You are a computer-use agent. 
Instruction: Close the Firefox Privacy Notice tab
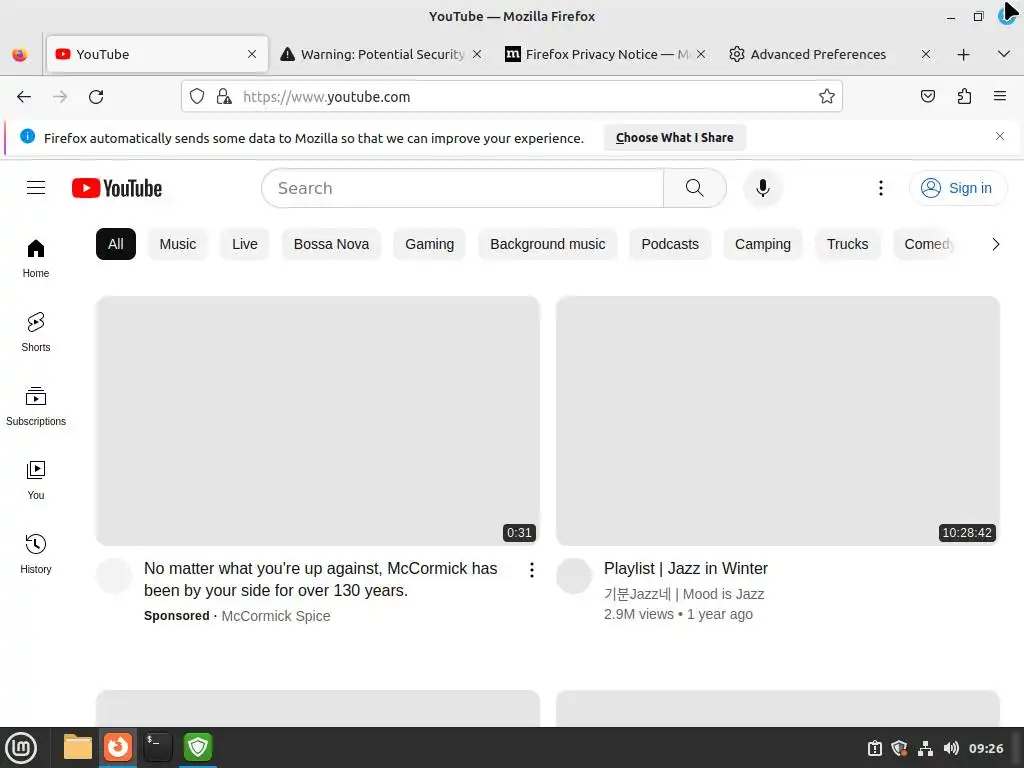tap(701, 54)
